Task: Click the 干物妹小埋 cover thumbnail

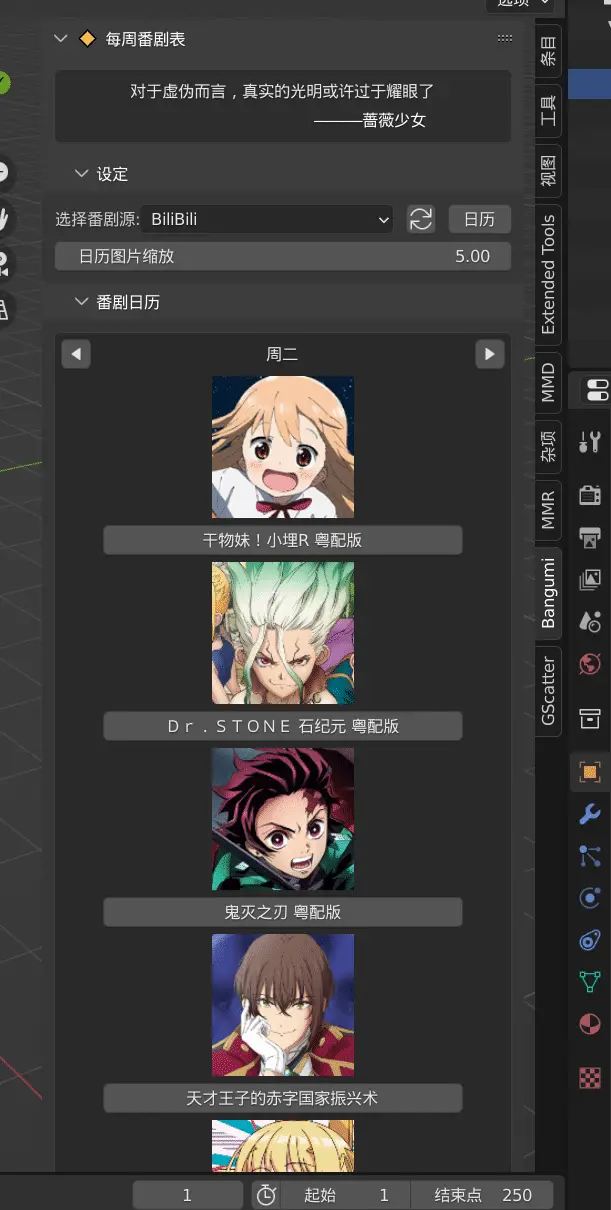Action: pos(283,447)
